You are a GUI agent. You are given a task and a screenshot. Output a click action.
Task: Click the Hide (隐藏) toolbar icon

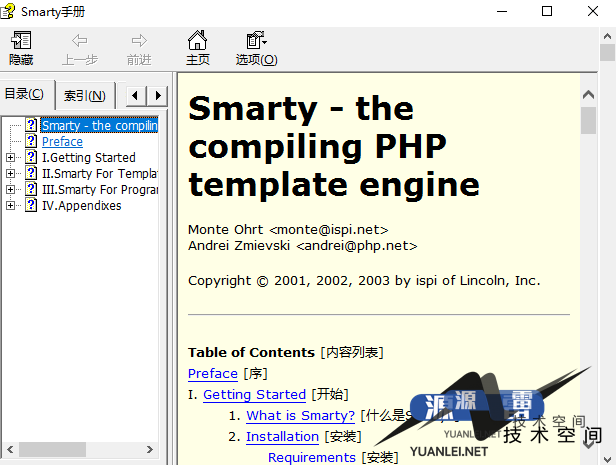click(21, 40)
